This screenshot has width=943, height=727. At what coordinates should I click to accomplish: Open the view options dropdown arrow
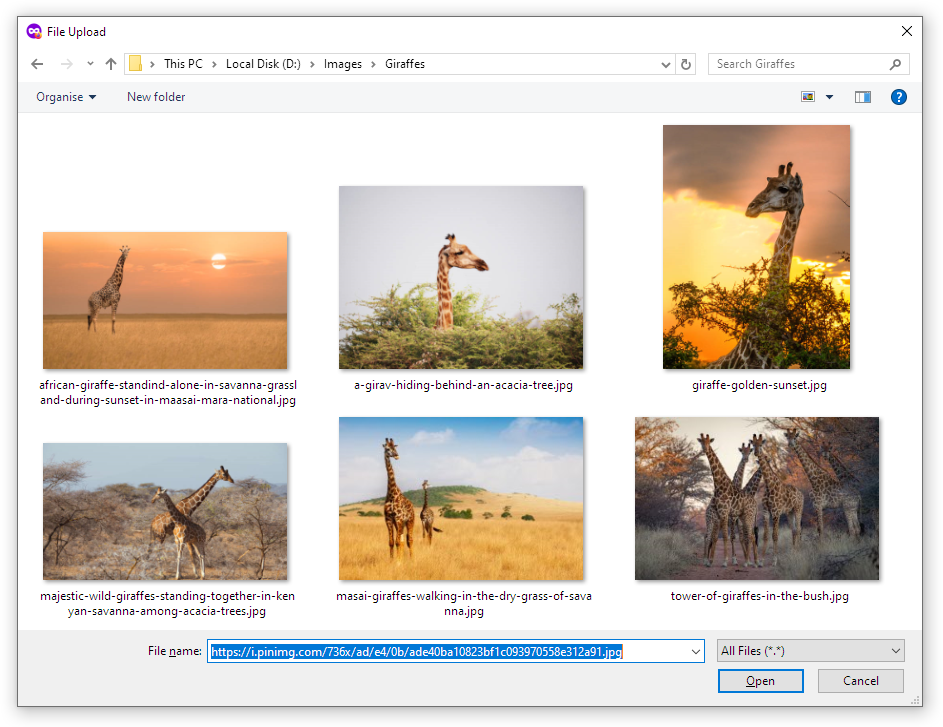[829, 97]
